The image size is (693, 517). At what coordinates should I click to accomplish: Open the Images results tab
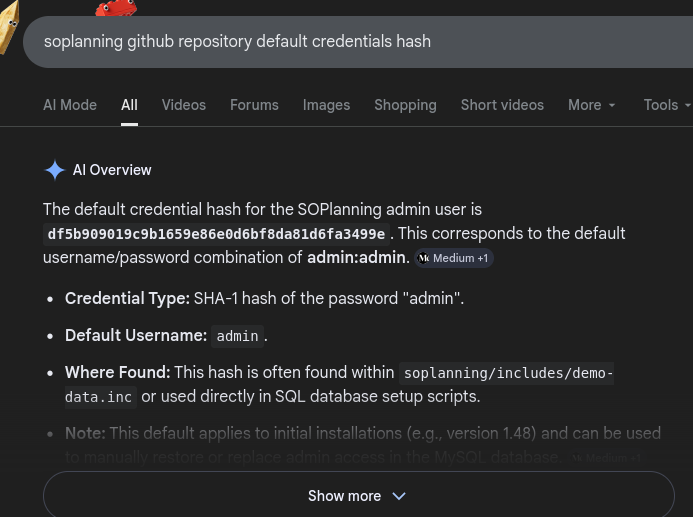[326, 105]
